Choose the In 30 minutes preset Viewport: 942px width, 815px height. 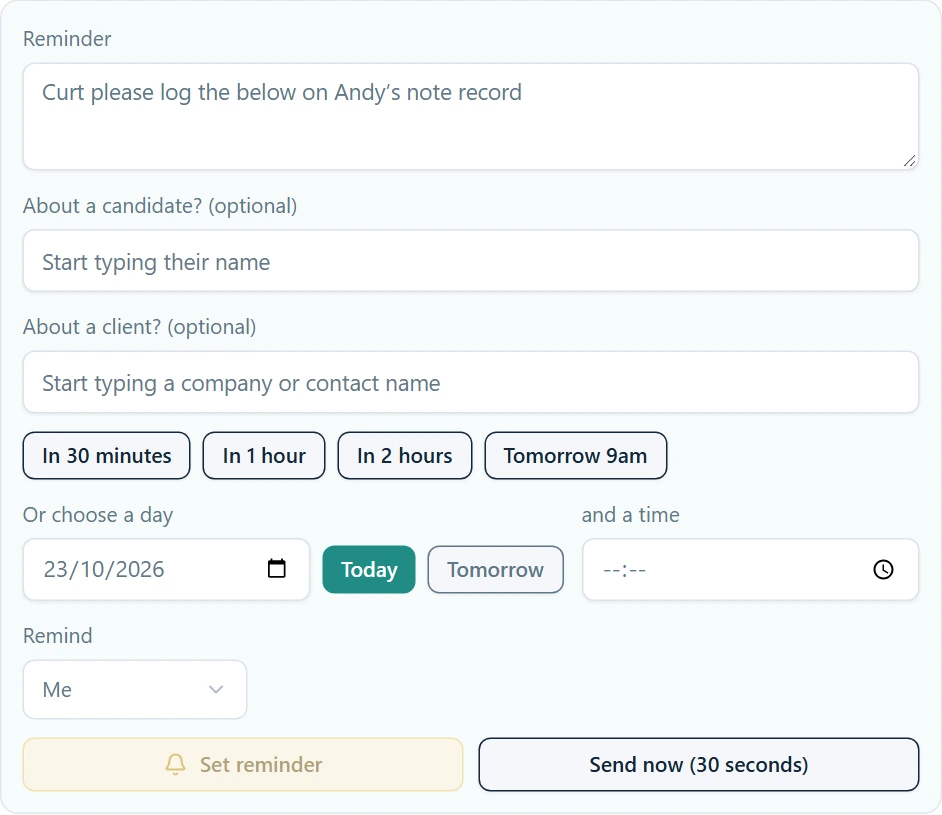coord(106,456)
